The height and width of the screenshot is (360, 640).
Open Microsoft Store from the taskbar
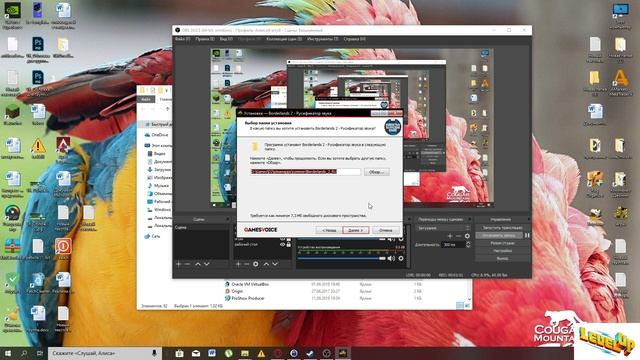pos(179,353)
